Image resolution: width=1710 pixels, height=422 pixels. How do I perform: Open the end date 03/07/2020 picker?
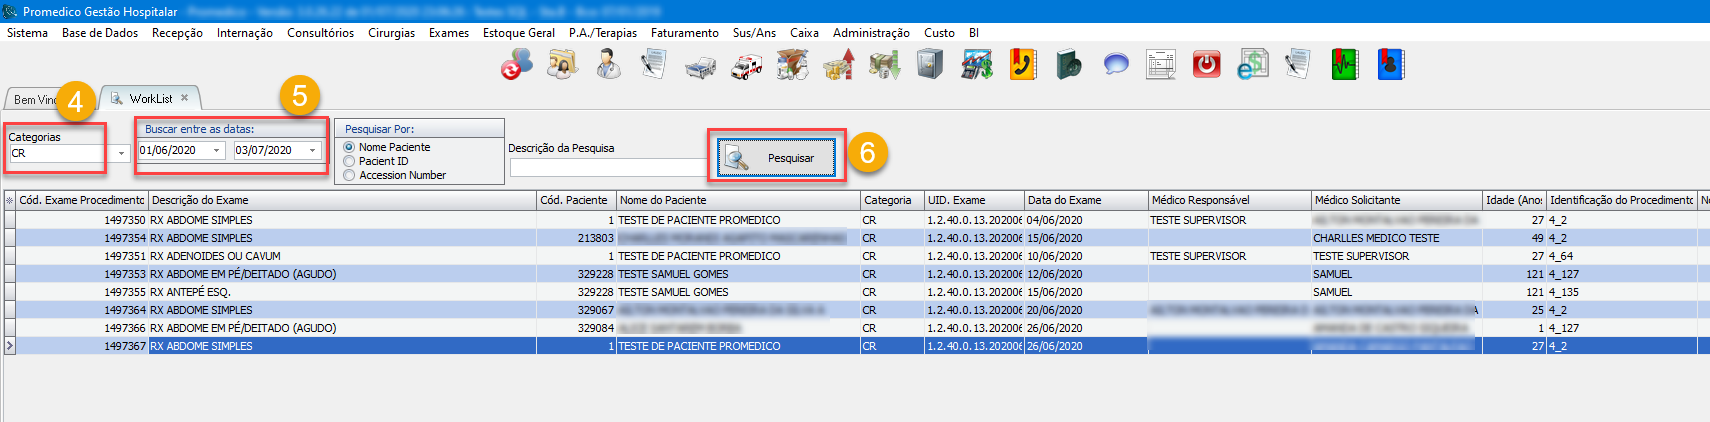coord(312,151)
